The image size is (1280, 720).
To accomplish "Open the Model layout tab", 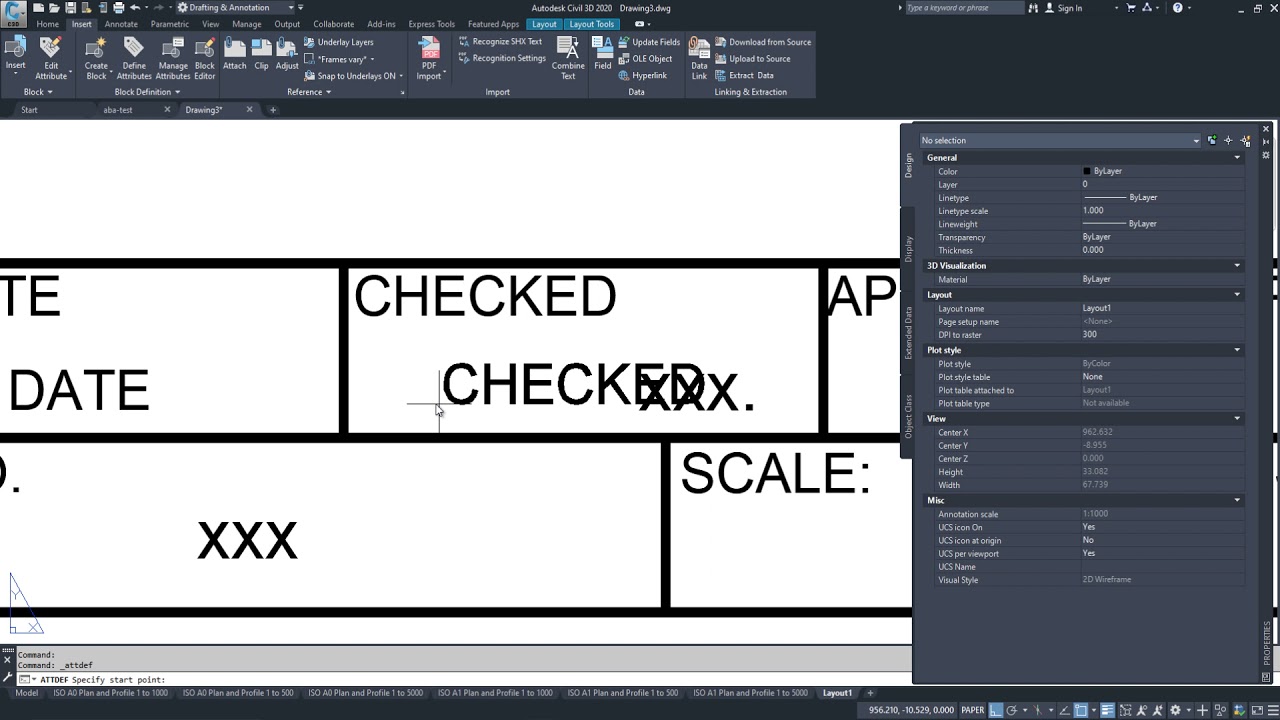I will tap(26, 693).
